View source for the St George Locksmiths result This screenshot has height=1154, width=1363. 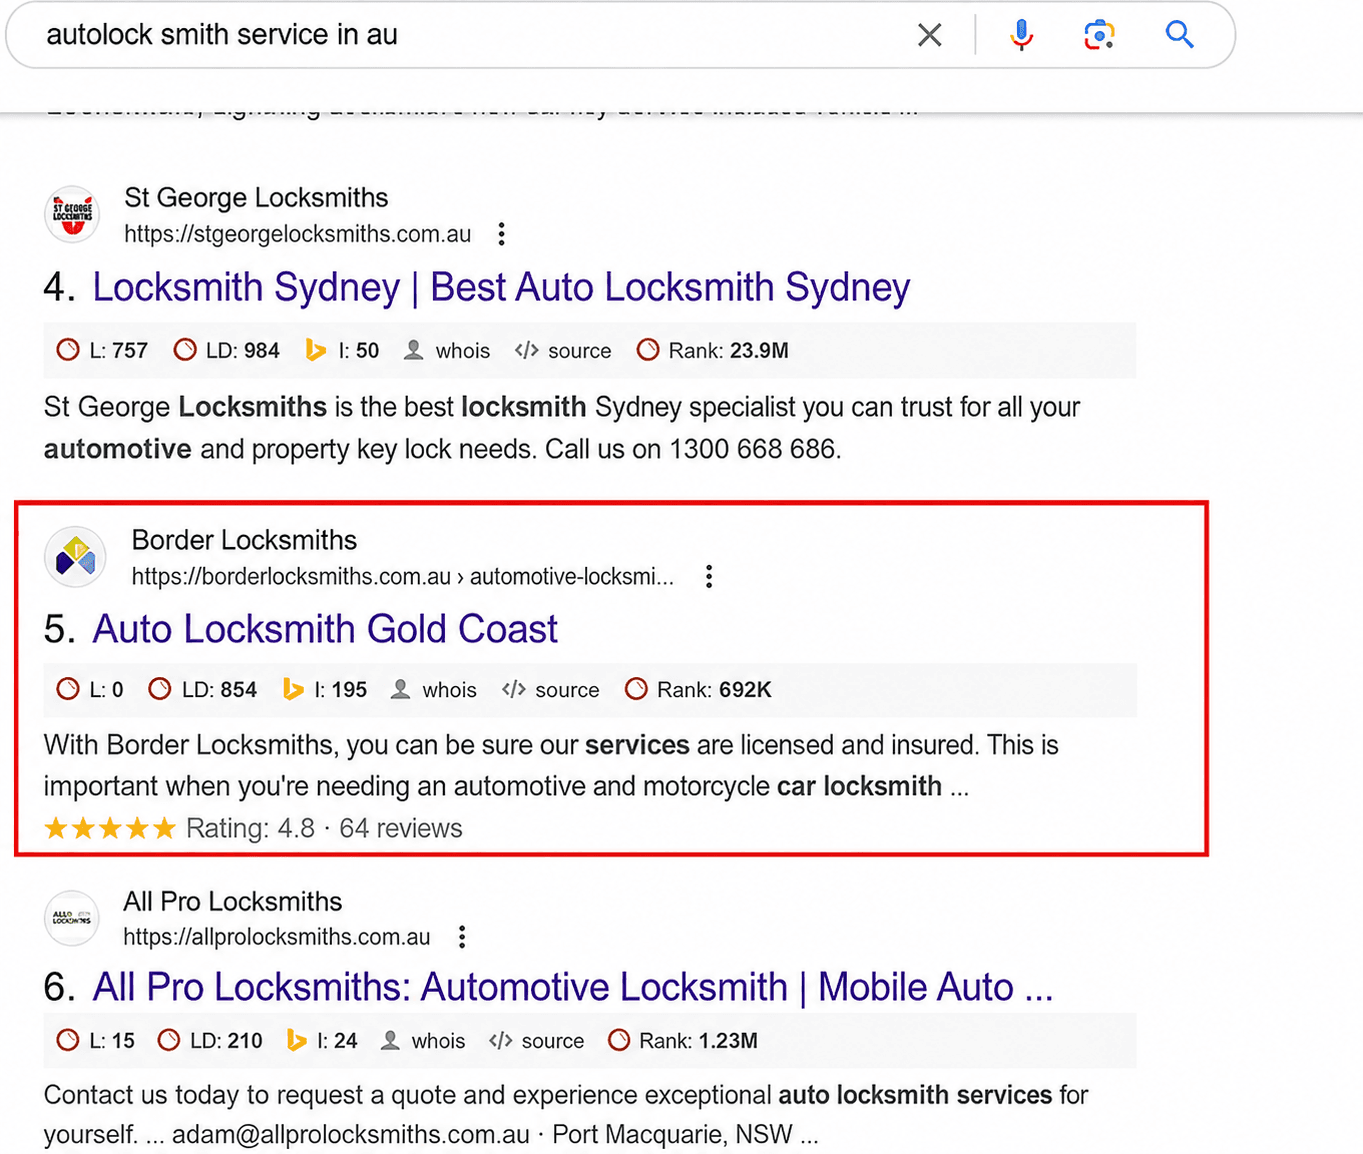tap(563, 351)
